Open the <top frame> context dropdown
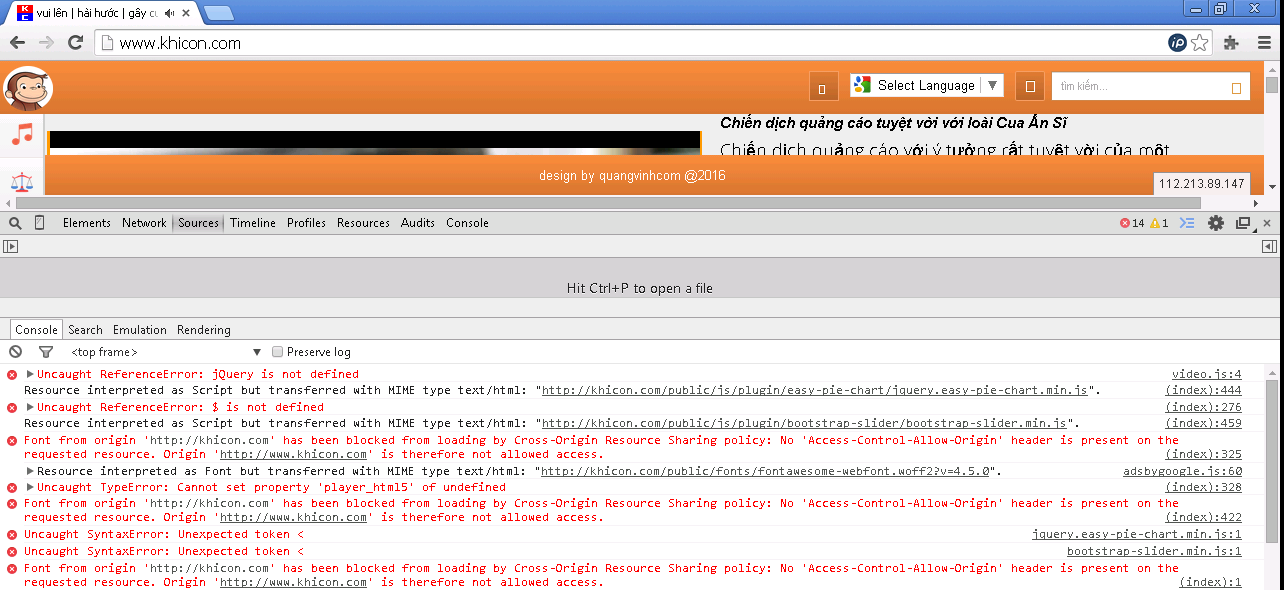This screenshot has width=1284, height=590. (166, 352)
